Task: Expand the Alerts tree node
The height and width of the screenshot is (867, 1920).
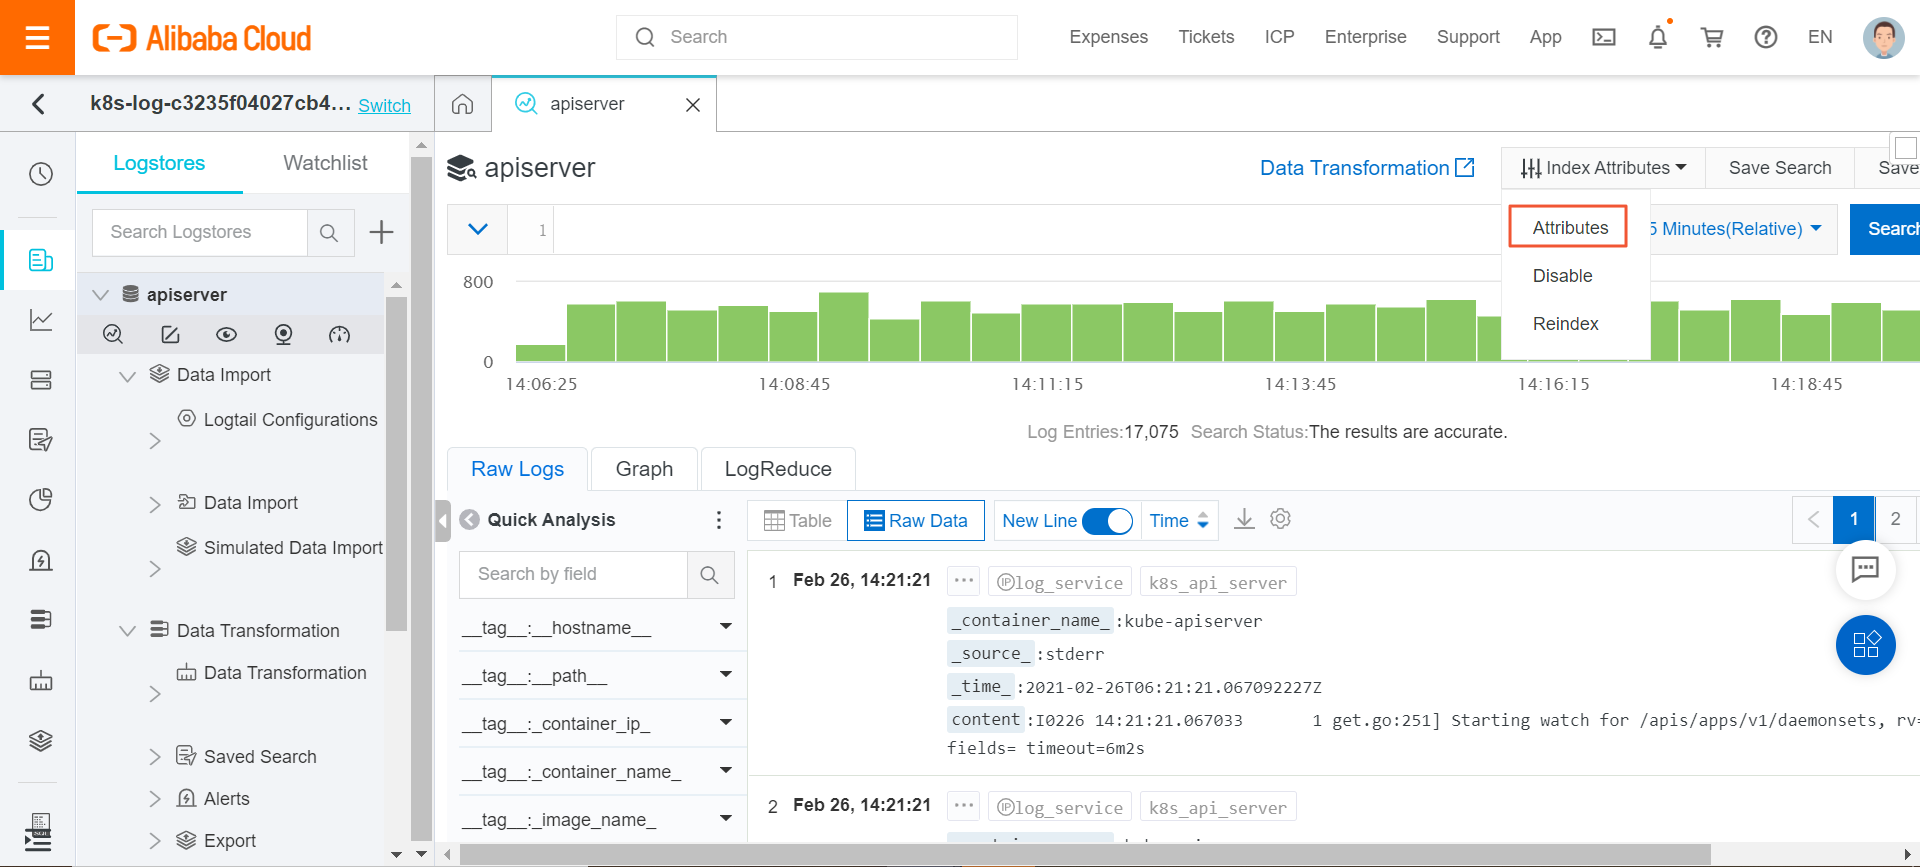Action: point(155,799)
